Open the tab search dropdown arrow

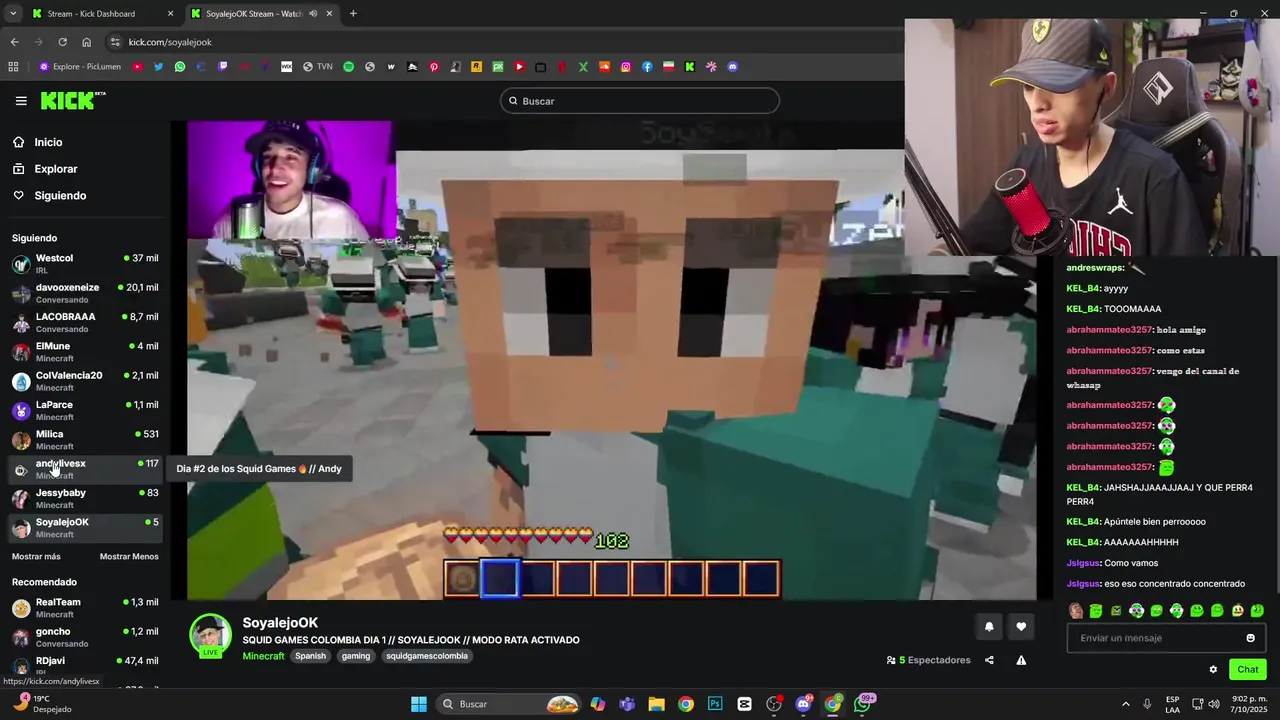(12, 14)
